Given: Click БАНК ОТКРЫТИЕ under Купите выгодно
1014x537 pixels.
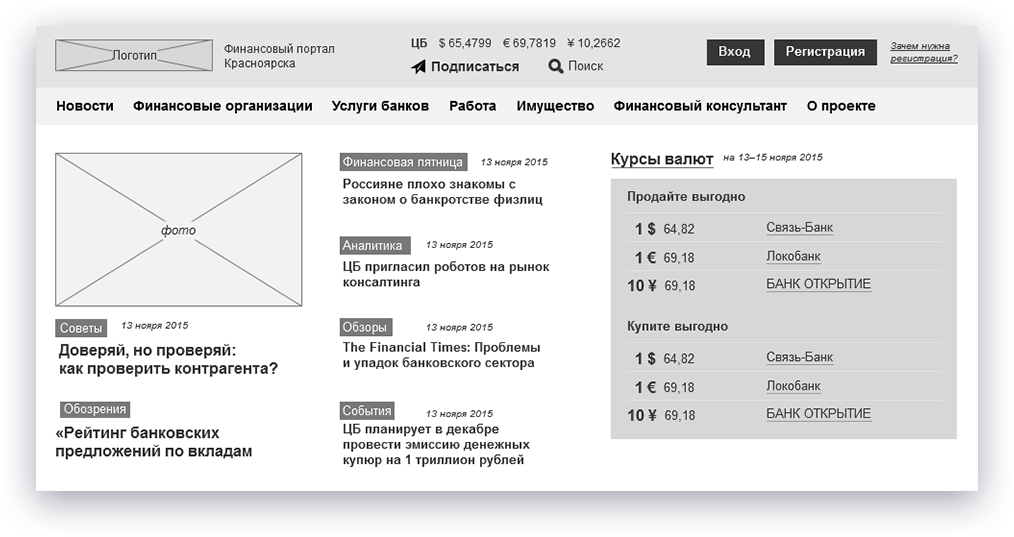Looking at the screenshot, I should click(819, 413).
